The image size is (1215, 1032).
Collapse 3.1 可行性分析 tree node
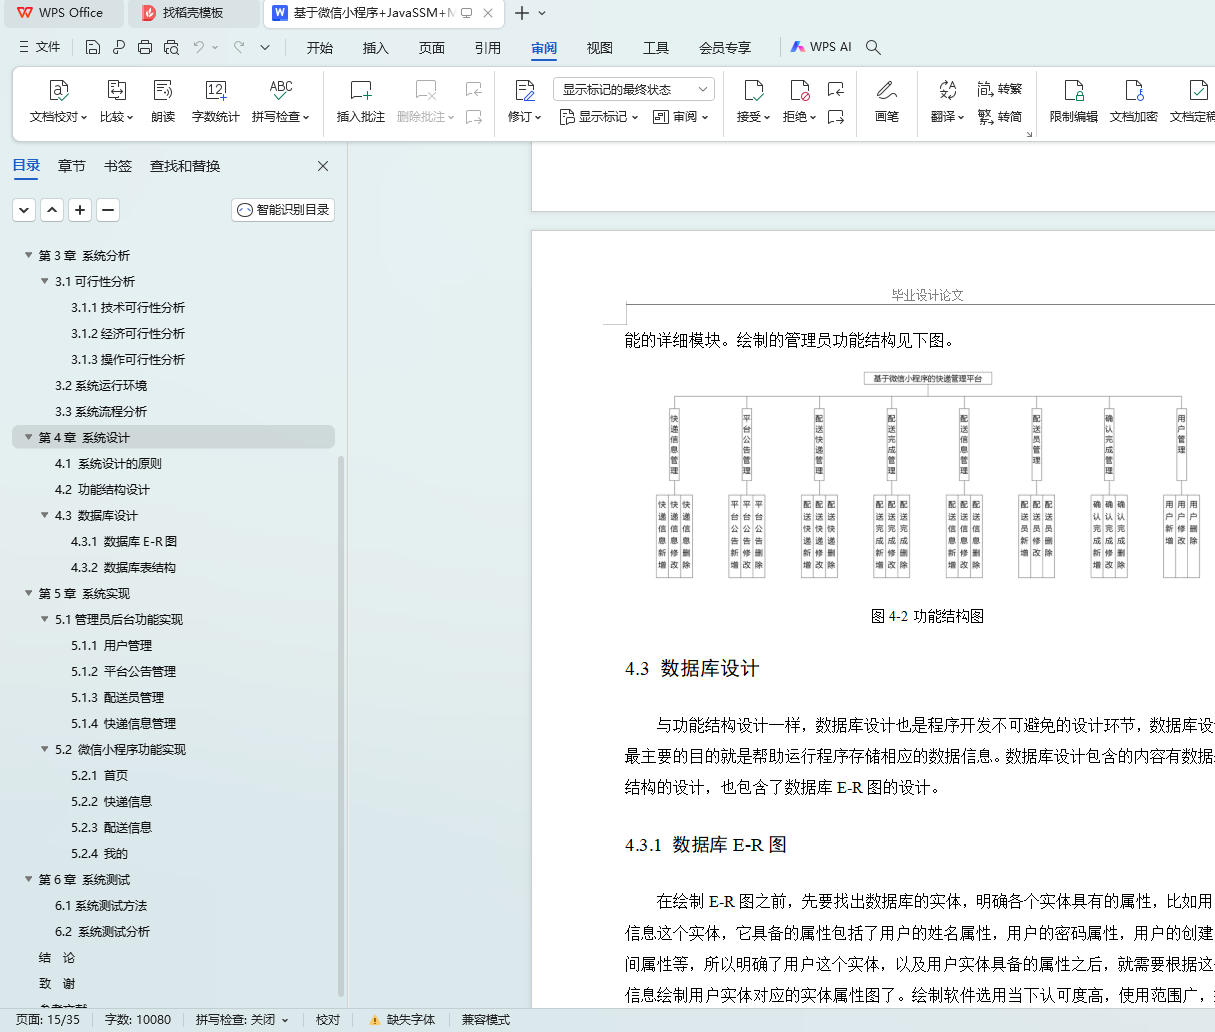tap(45, 281)
